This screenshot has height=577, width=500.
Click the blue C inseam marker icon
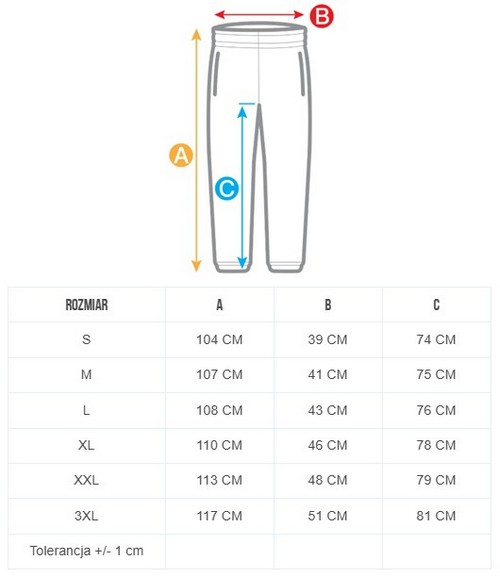coord(227,188)
